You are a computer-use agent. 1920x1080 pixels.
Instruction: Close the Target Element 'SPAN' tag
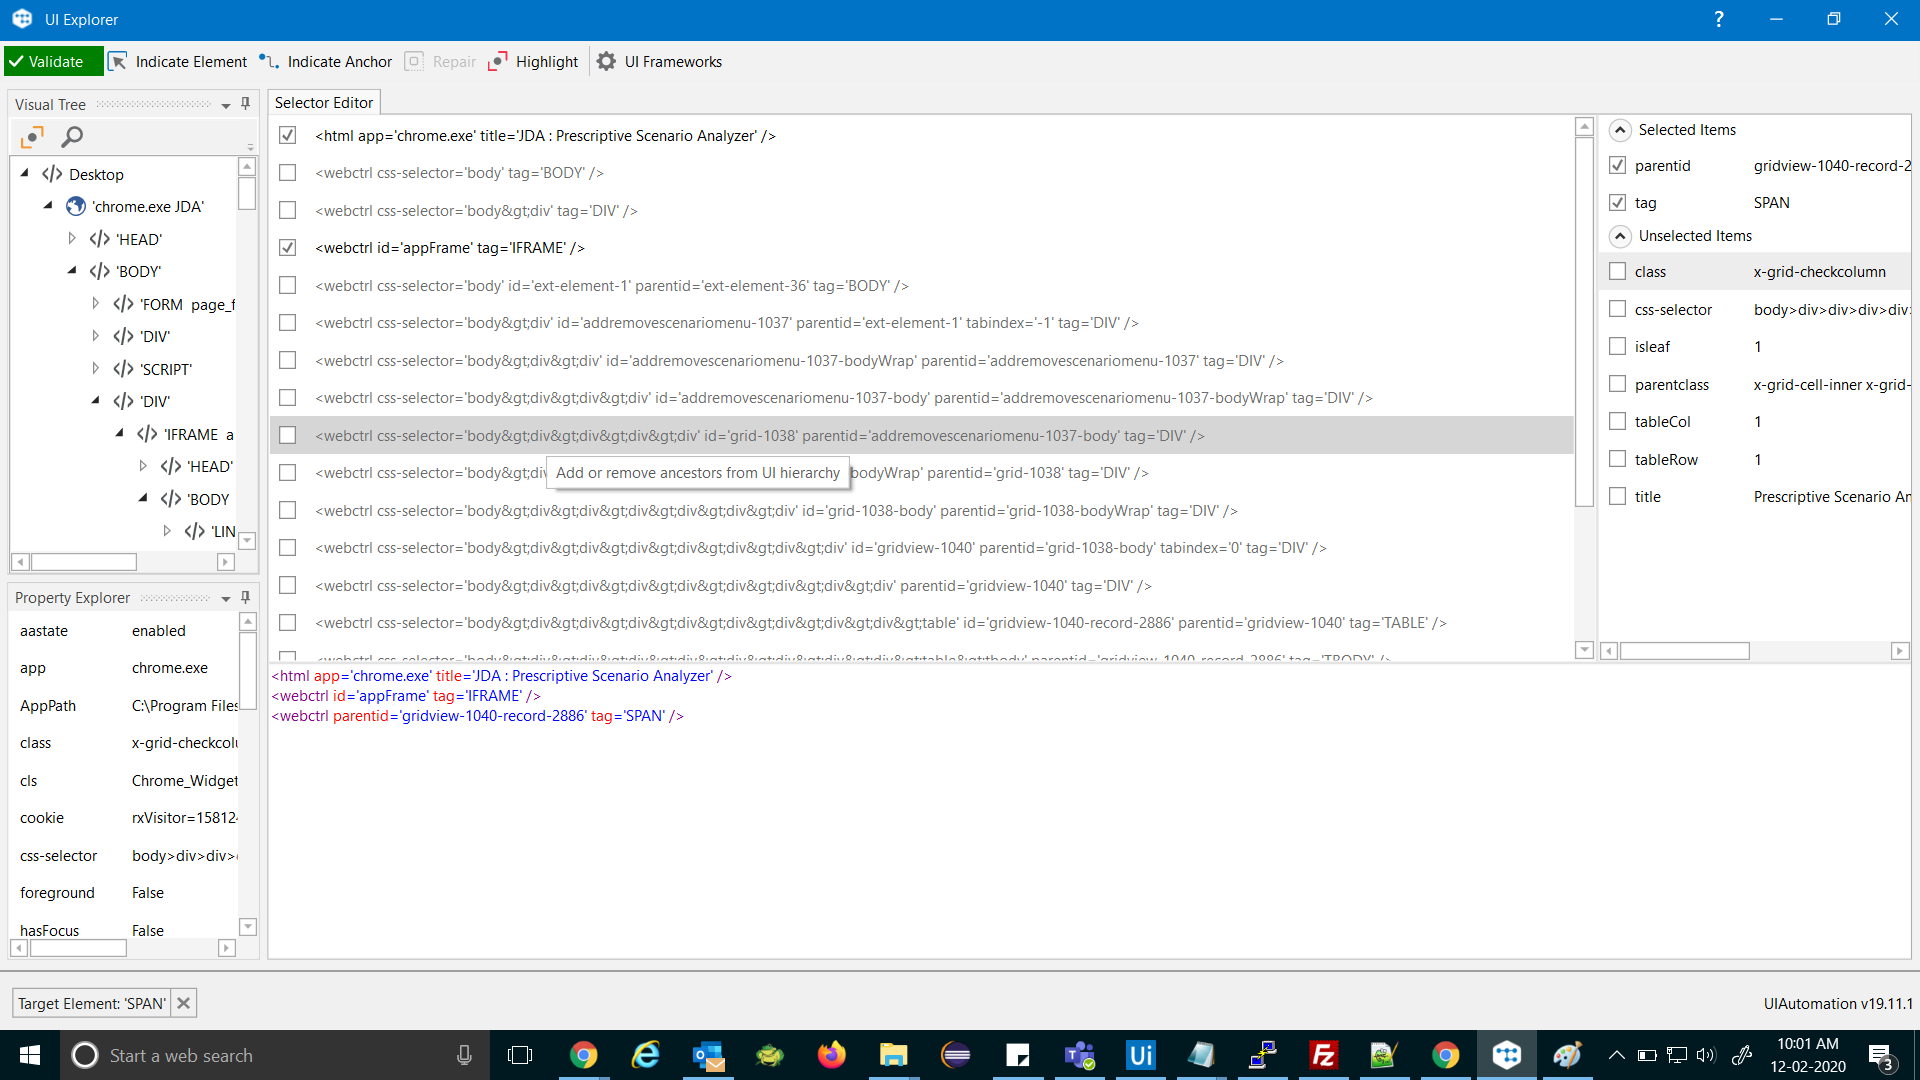click(183, 1003)
